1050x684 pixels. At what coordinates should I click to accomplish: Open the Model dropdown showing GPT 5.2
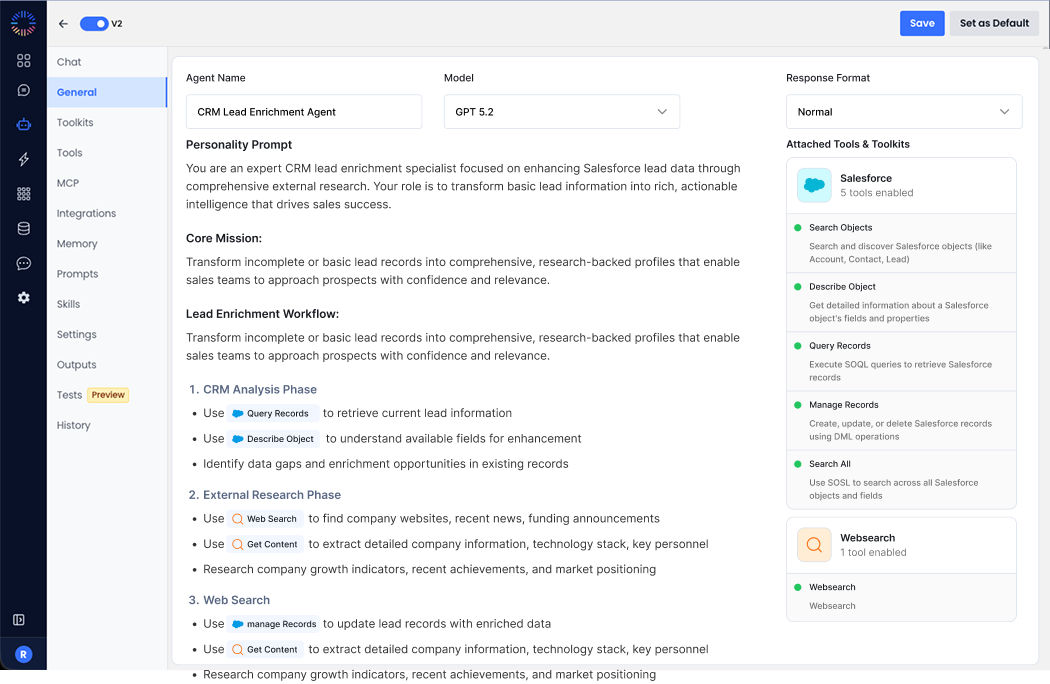562,112
